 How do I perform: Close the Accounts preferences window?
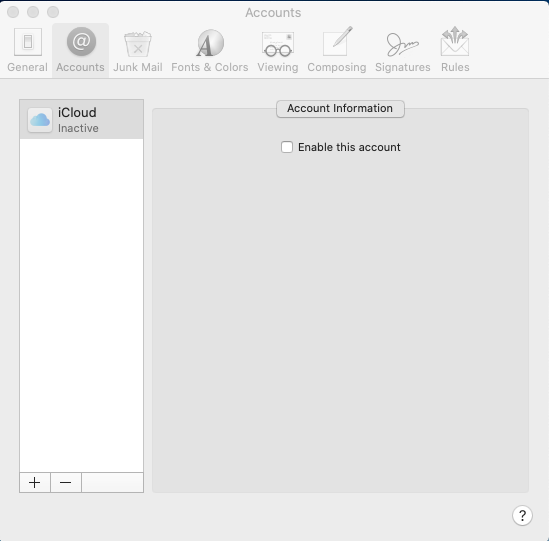click(13, 12)
